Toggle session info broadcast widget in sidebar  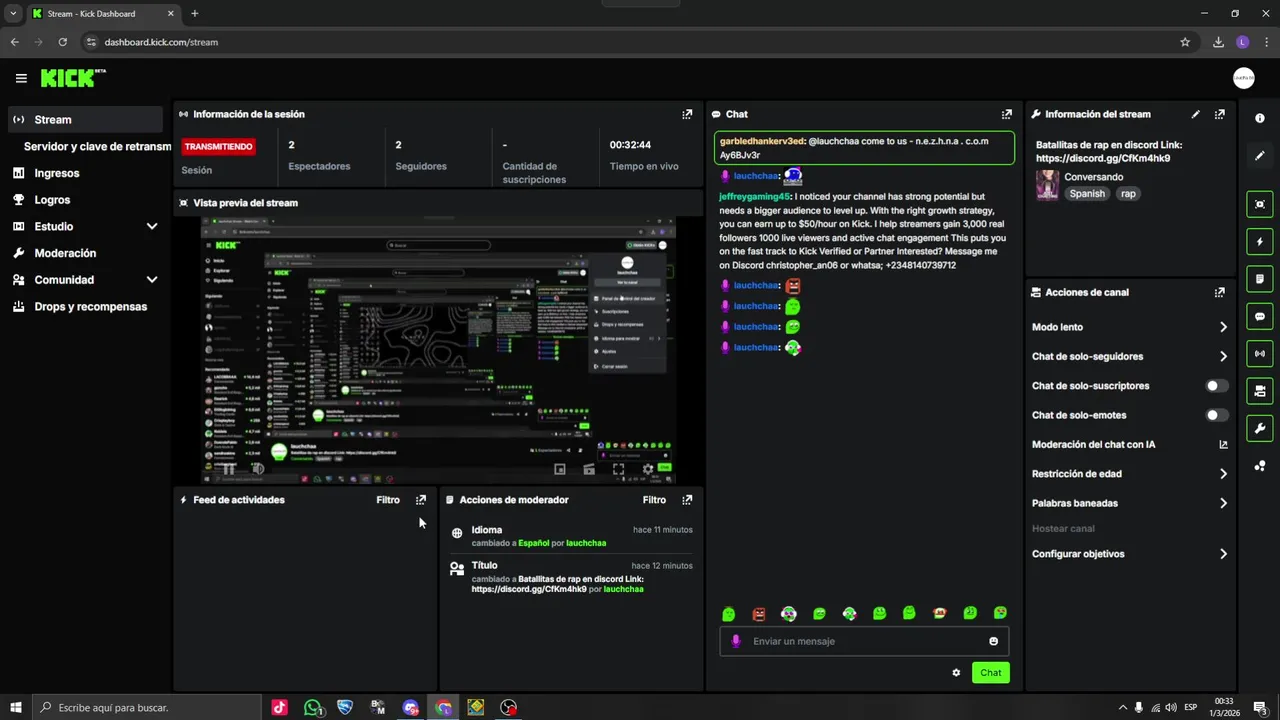pos(1260,353)
